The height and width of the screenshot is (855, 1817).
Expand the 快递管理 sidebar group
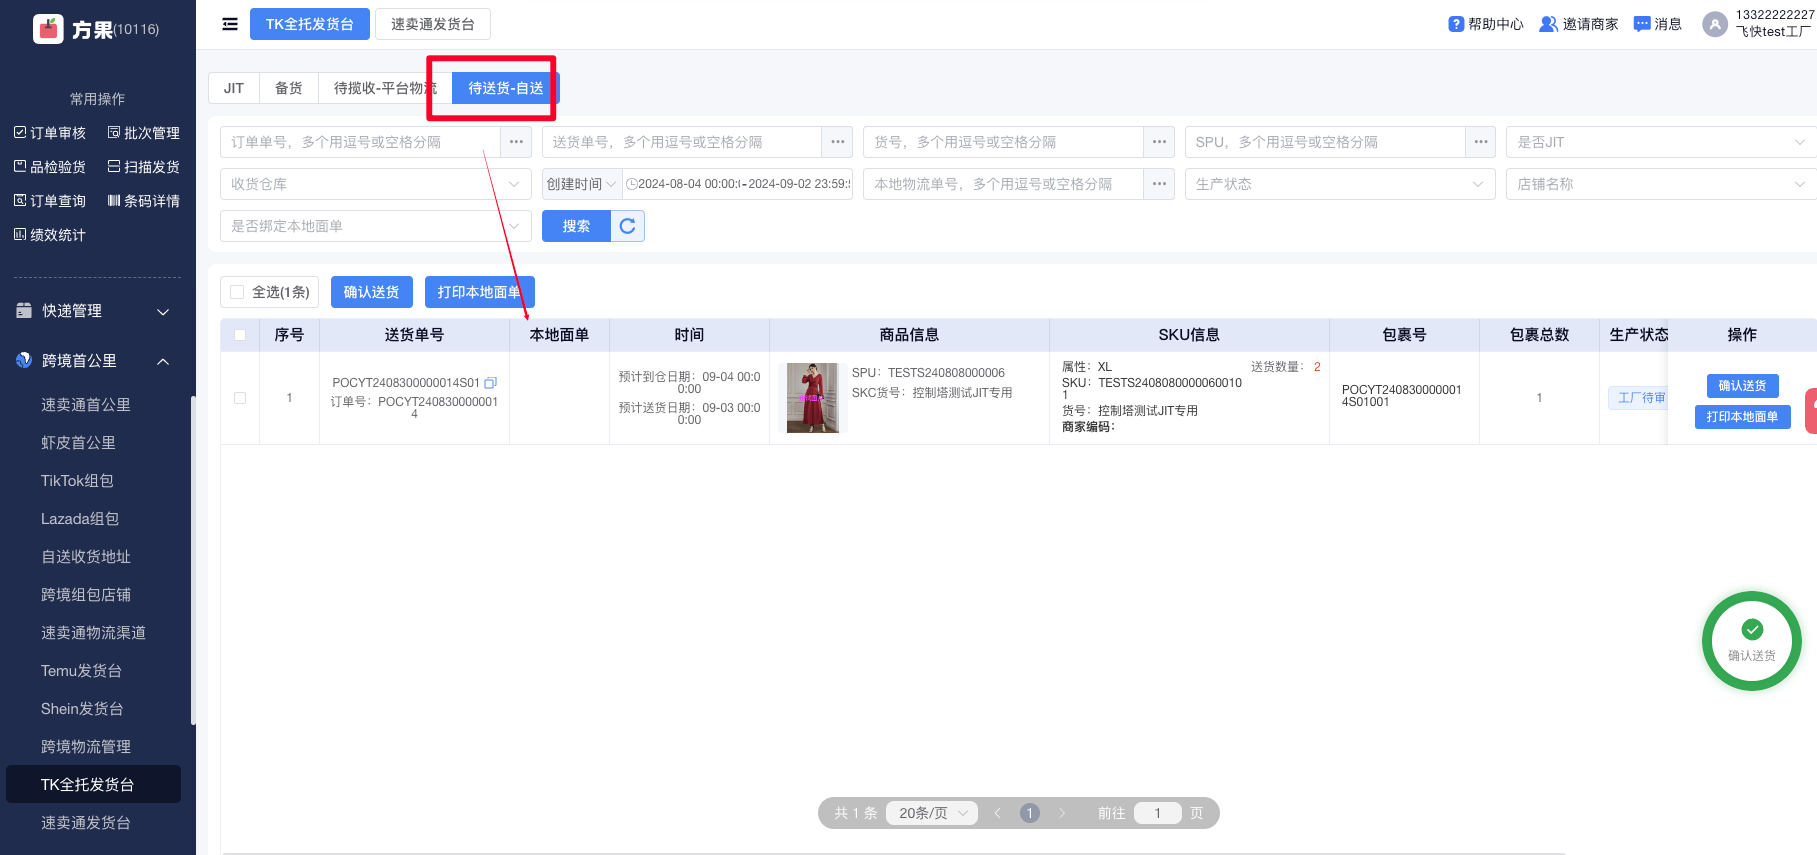click(93, 311)
